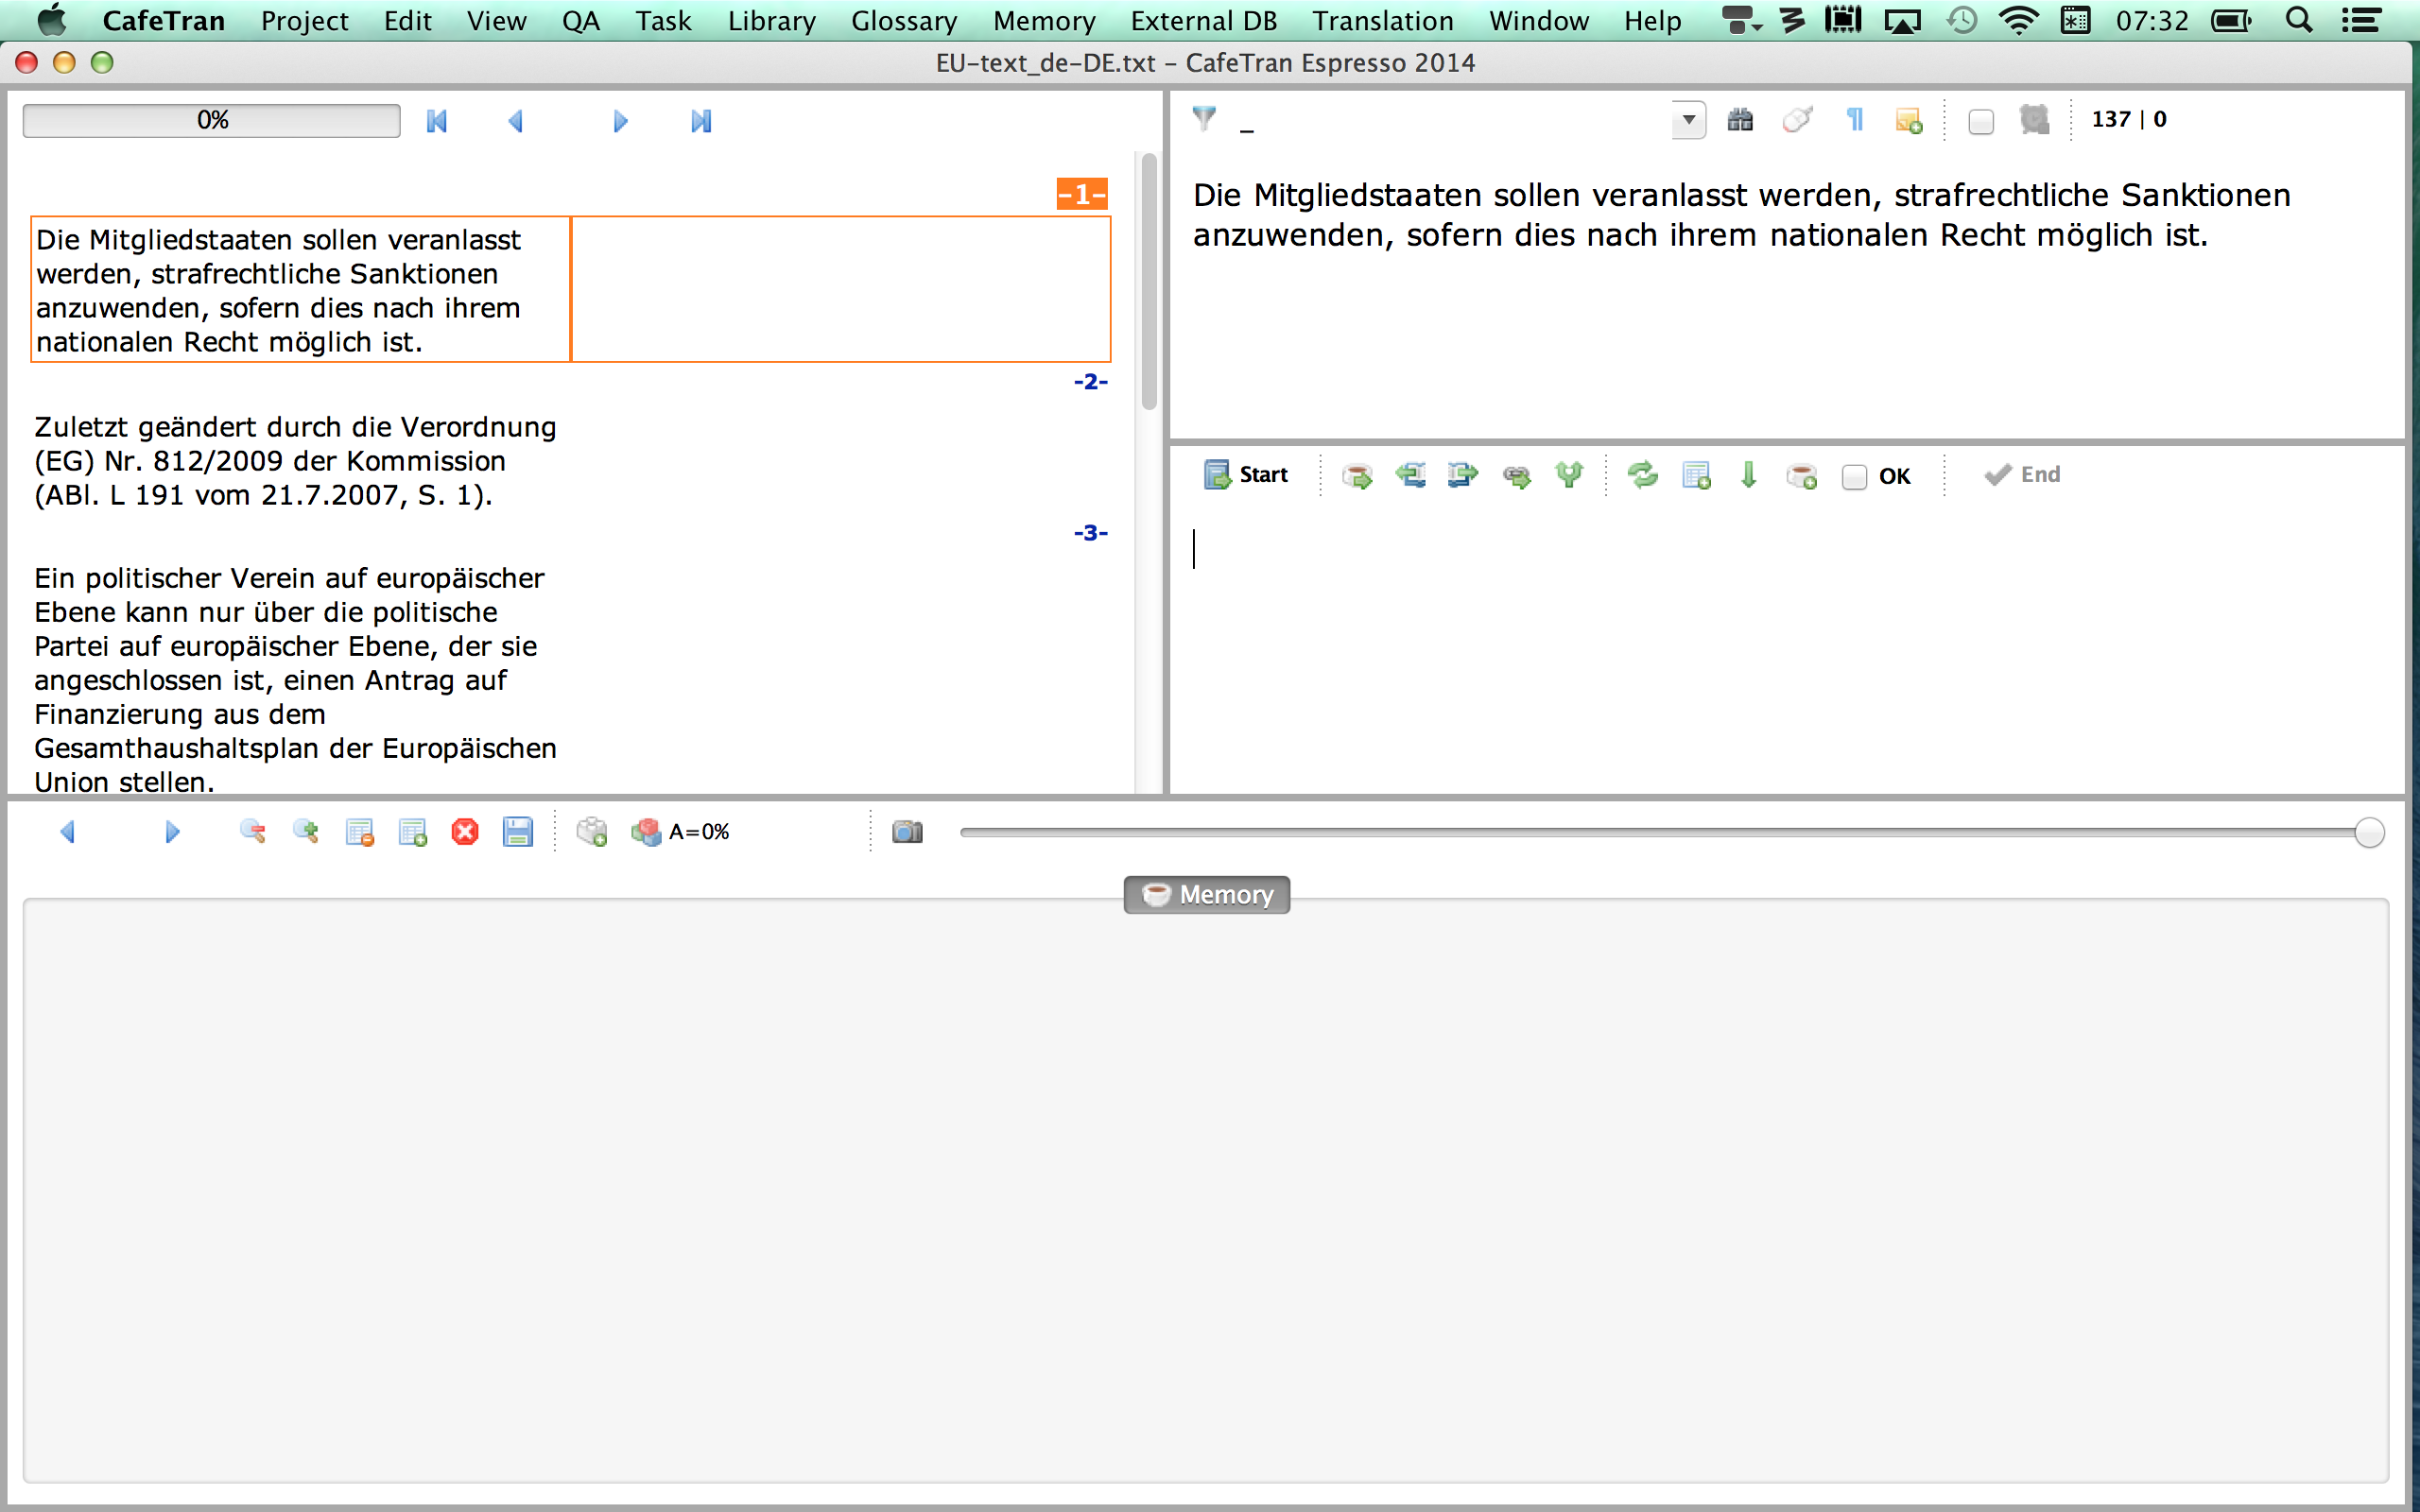
Task: Click the green refresh arrows icon
Action: pos(1643,475)
